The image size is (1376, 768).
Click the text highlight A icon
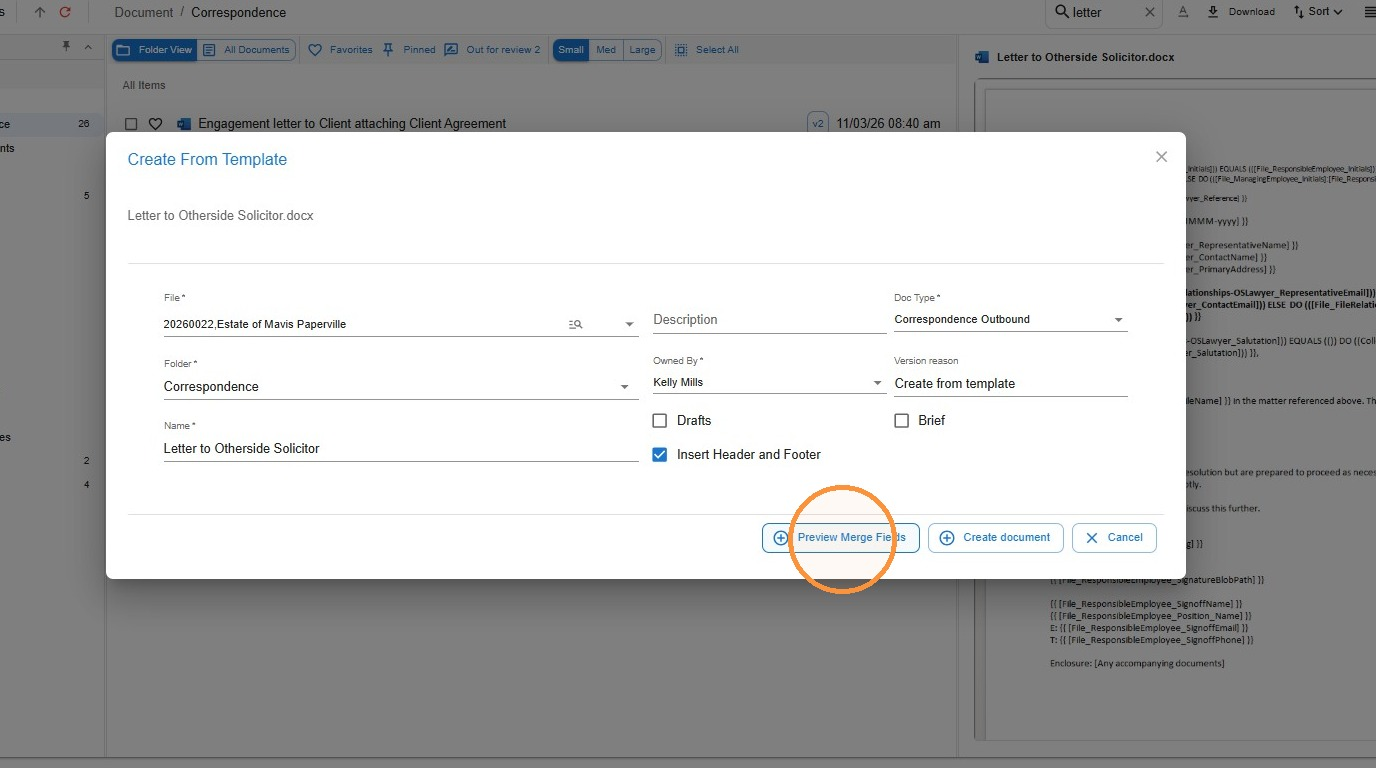coord(1183,12)
